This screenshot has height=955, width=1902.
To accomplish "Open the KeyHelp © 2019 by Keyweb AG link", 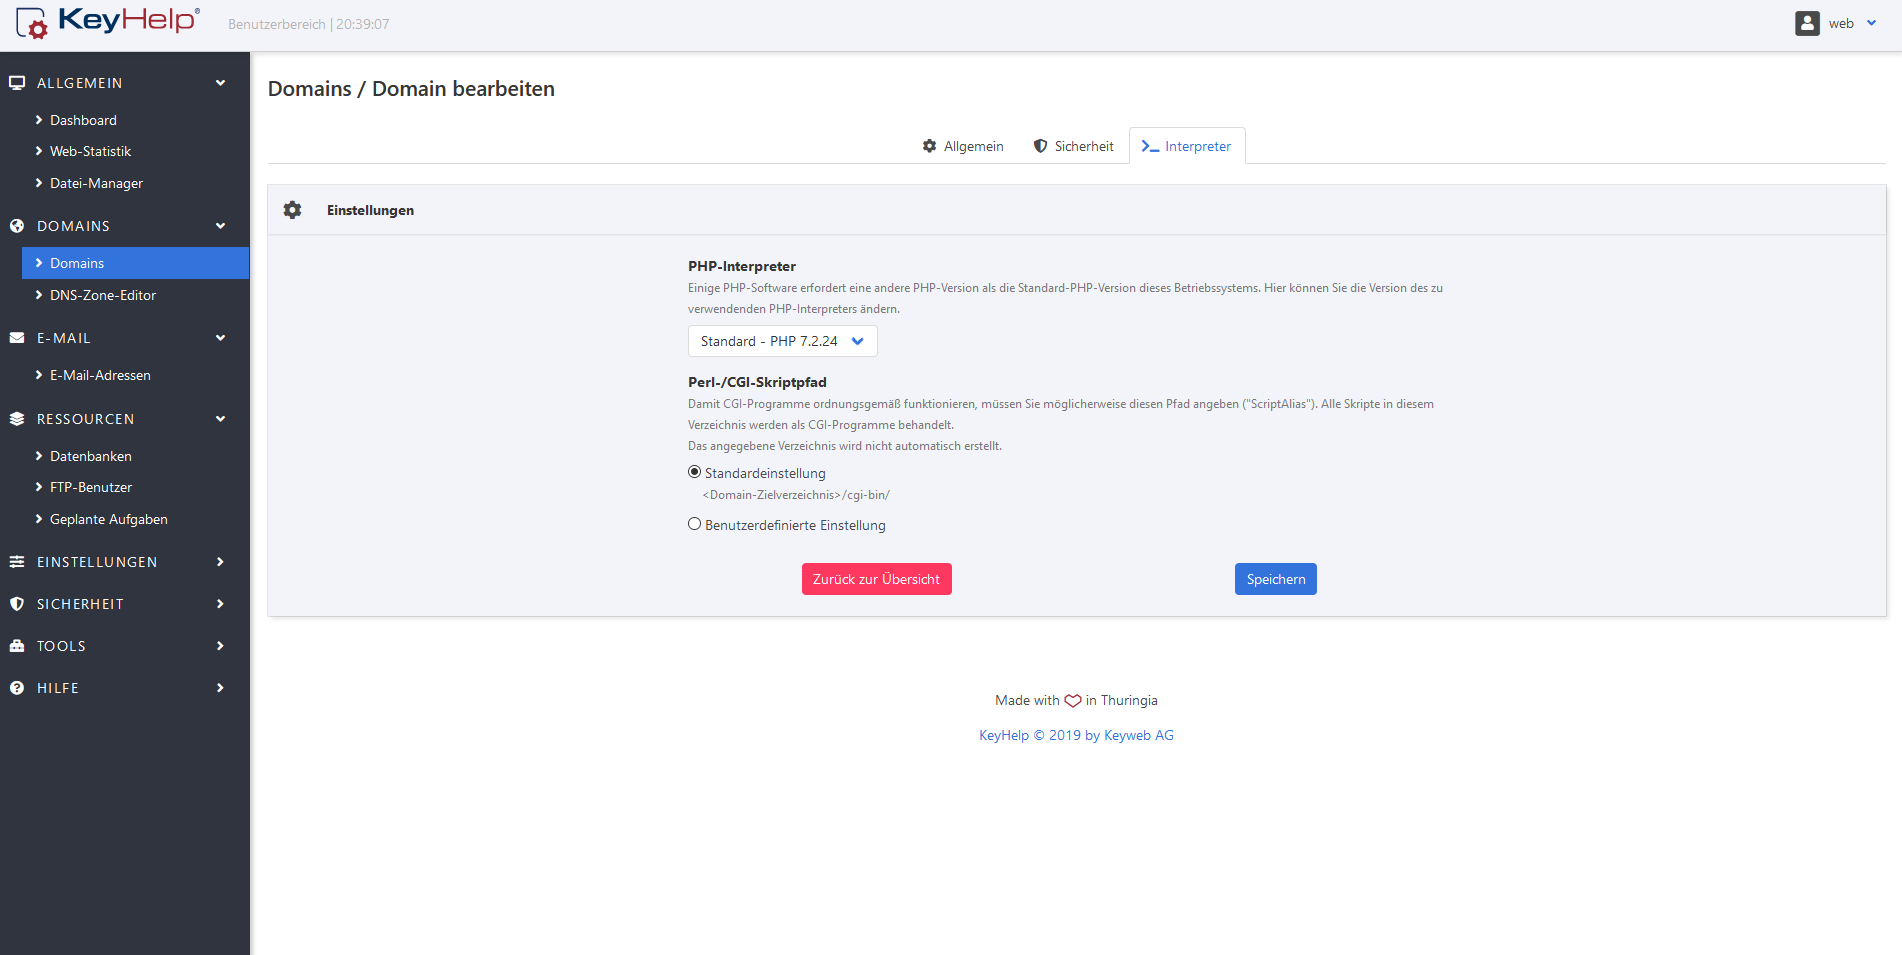I will tap(1076, 735).
